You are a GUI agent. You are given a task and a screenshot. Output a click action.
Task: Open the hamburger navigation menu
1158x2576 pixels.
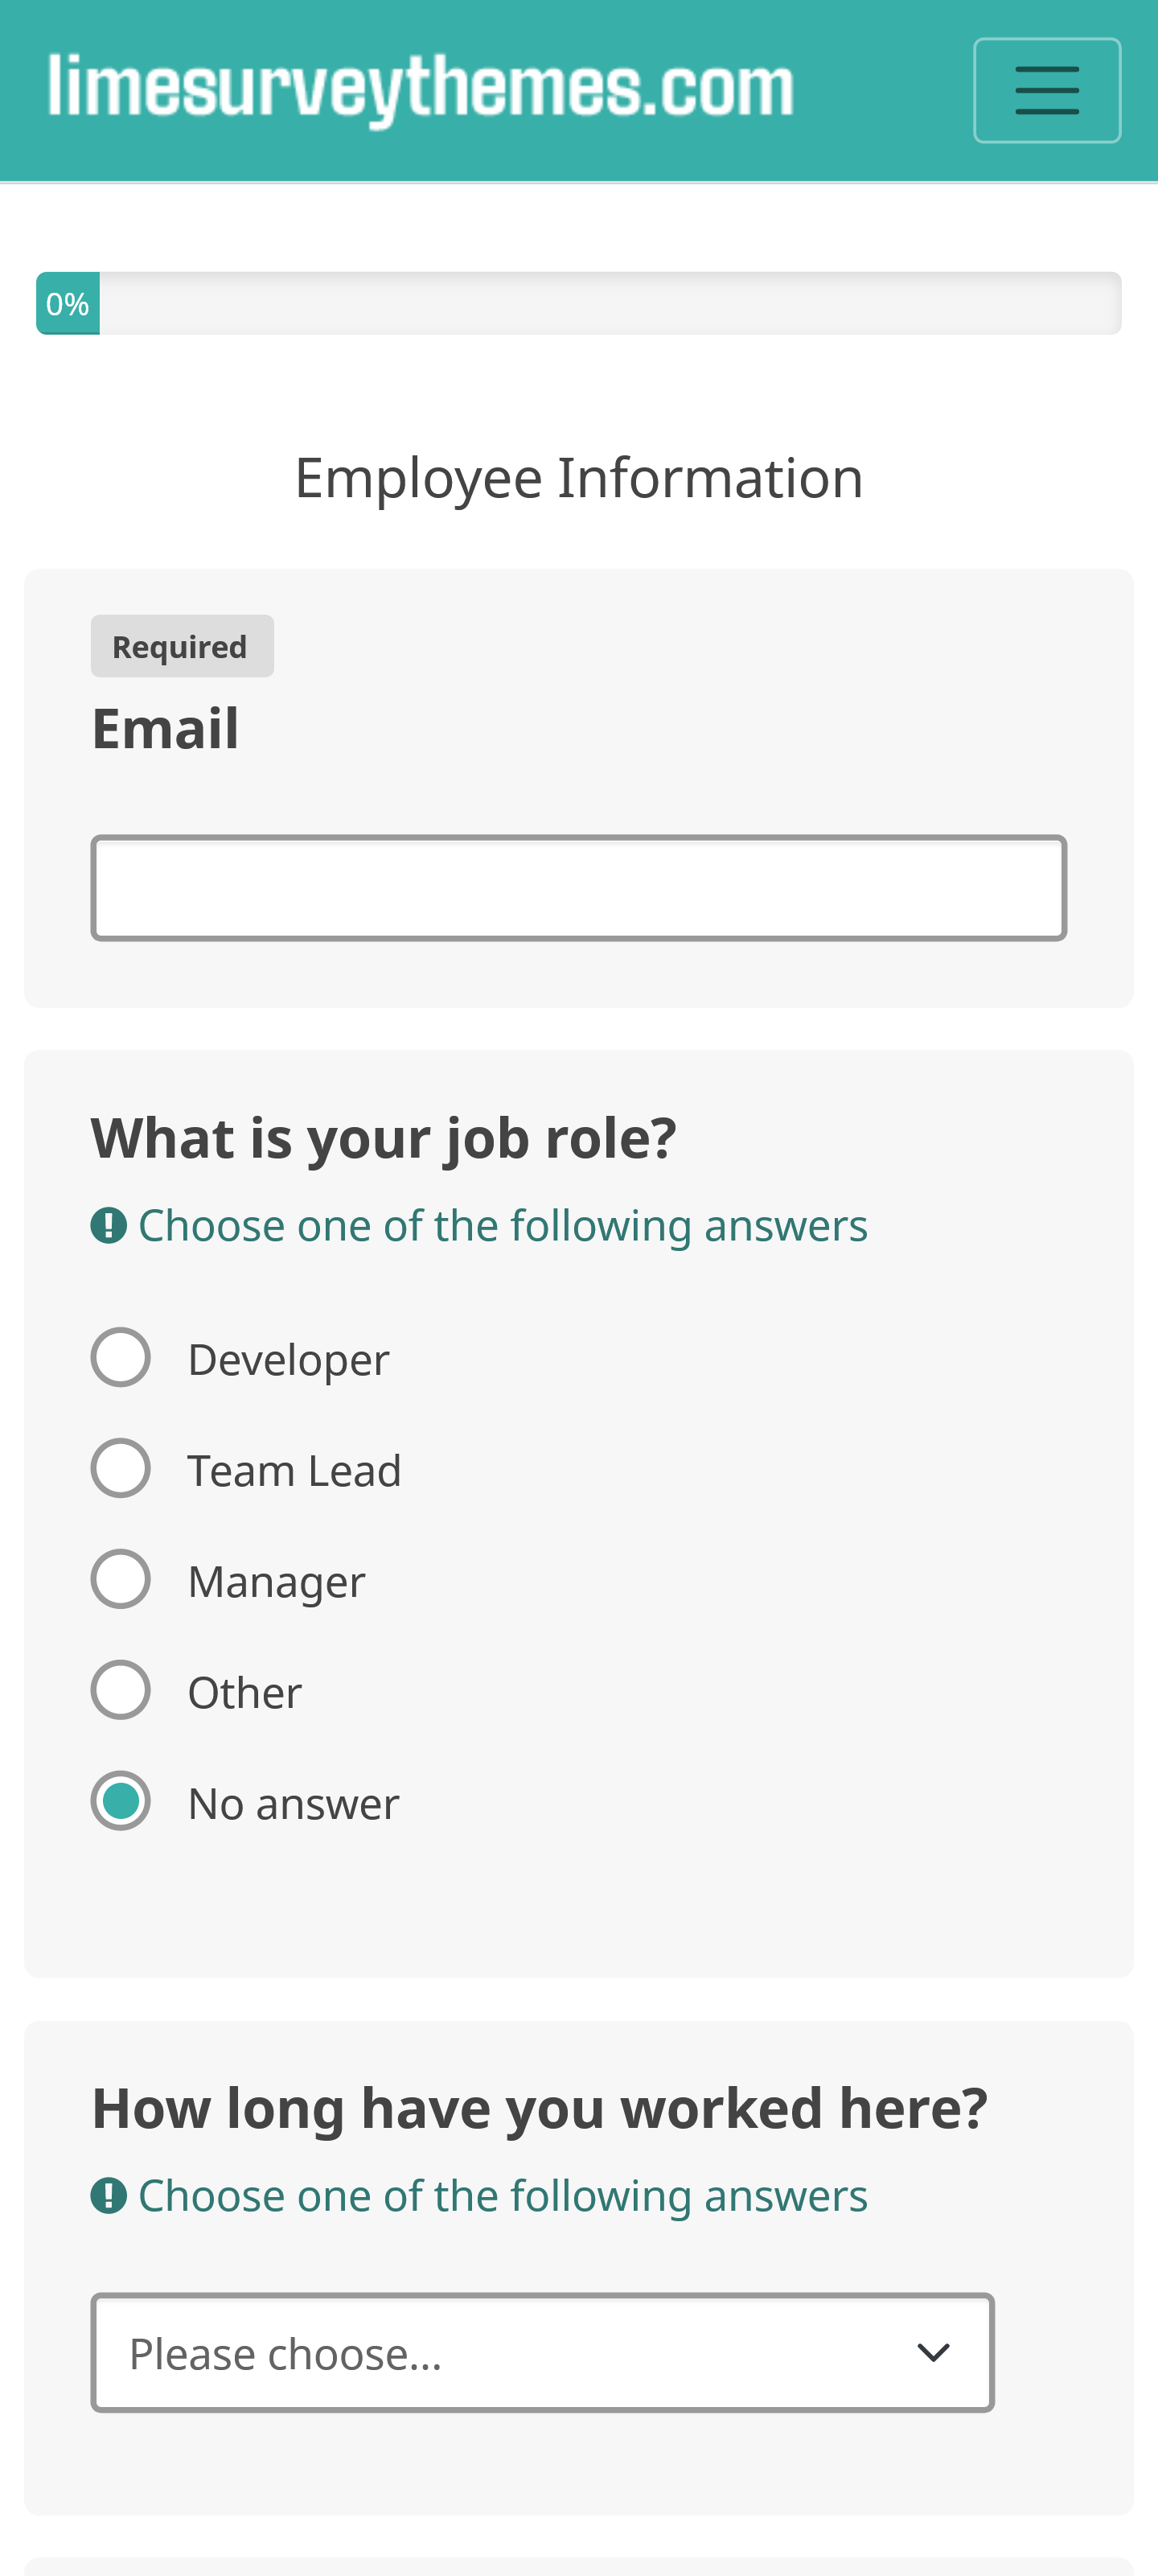pyautogui.click(x=1046, y=90)
